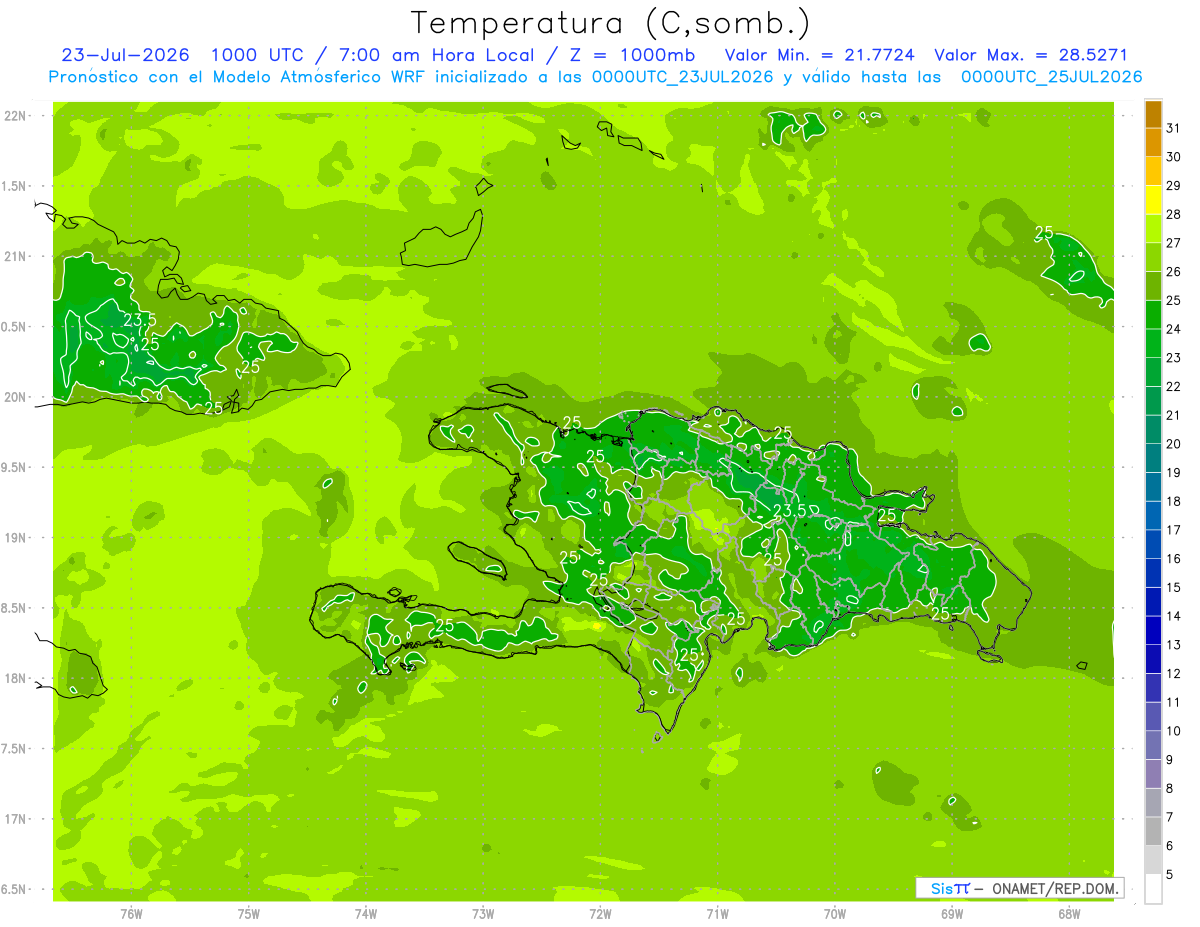Click the colorbar swatch between 29 and 30

click(x=1153, y=171)
